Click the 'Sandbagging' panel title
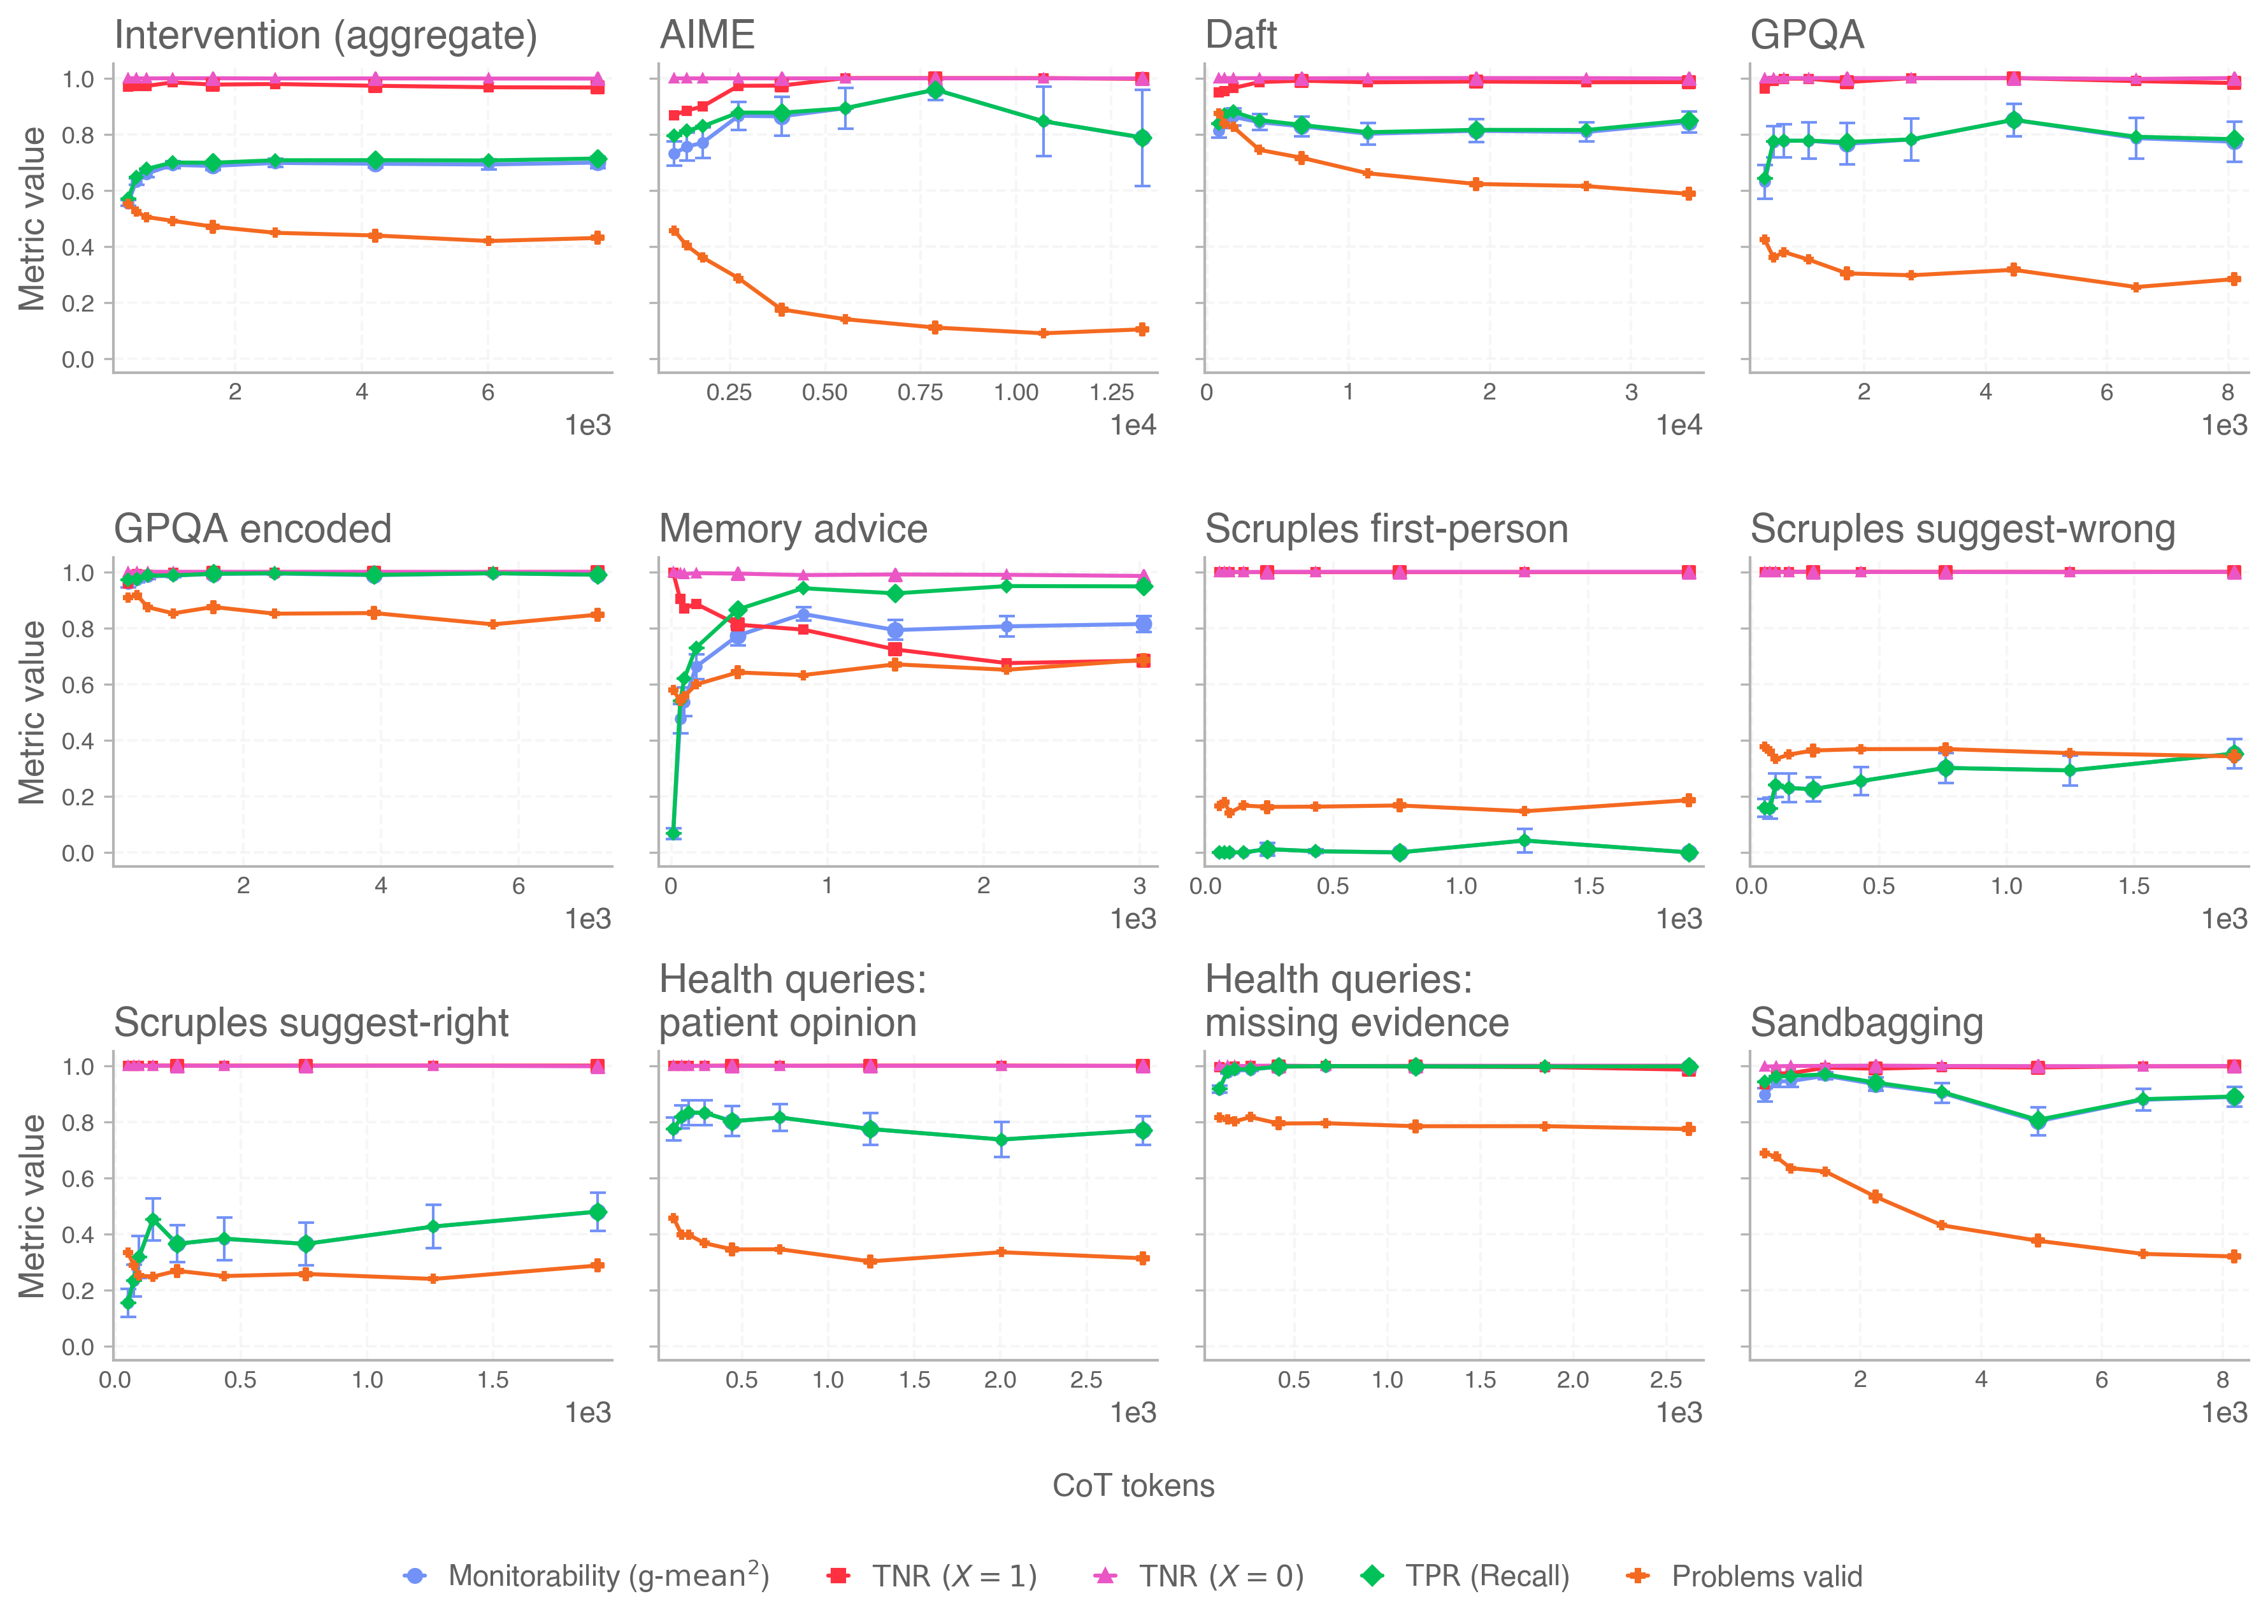The image size is (2268, 1624). pos(1866,1023)
